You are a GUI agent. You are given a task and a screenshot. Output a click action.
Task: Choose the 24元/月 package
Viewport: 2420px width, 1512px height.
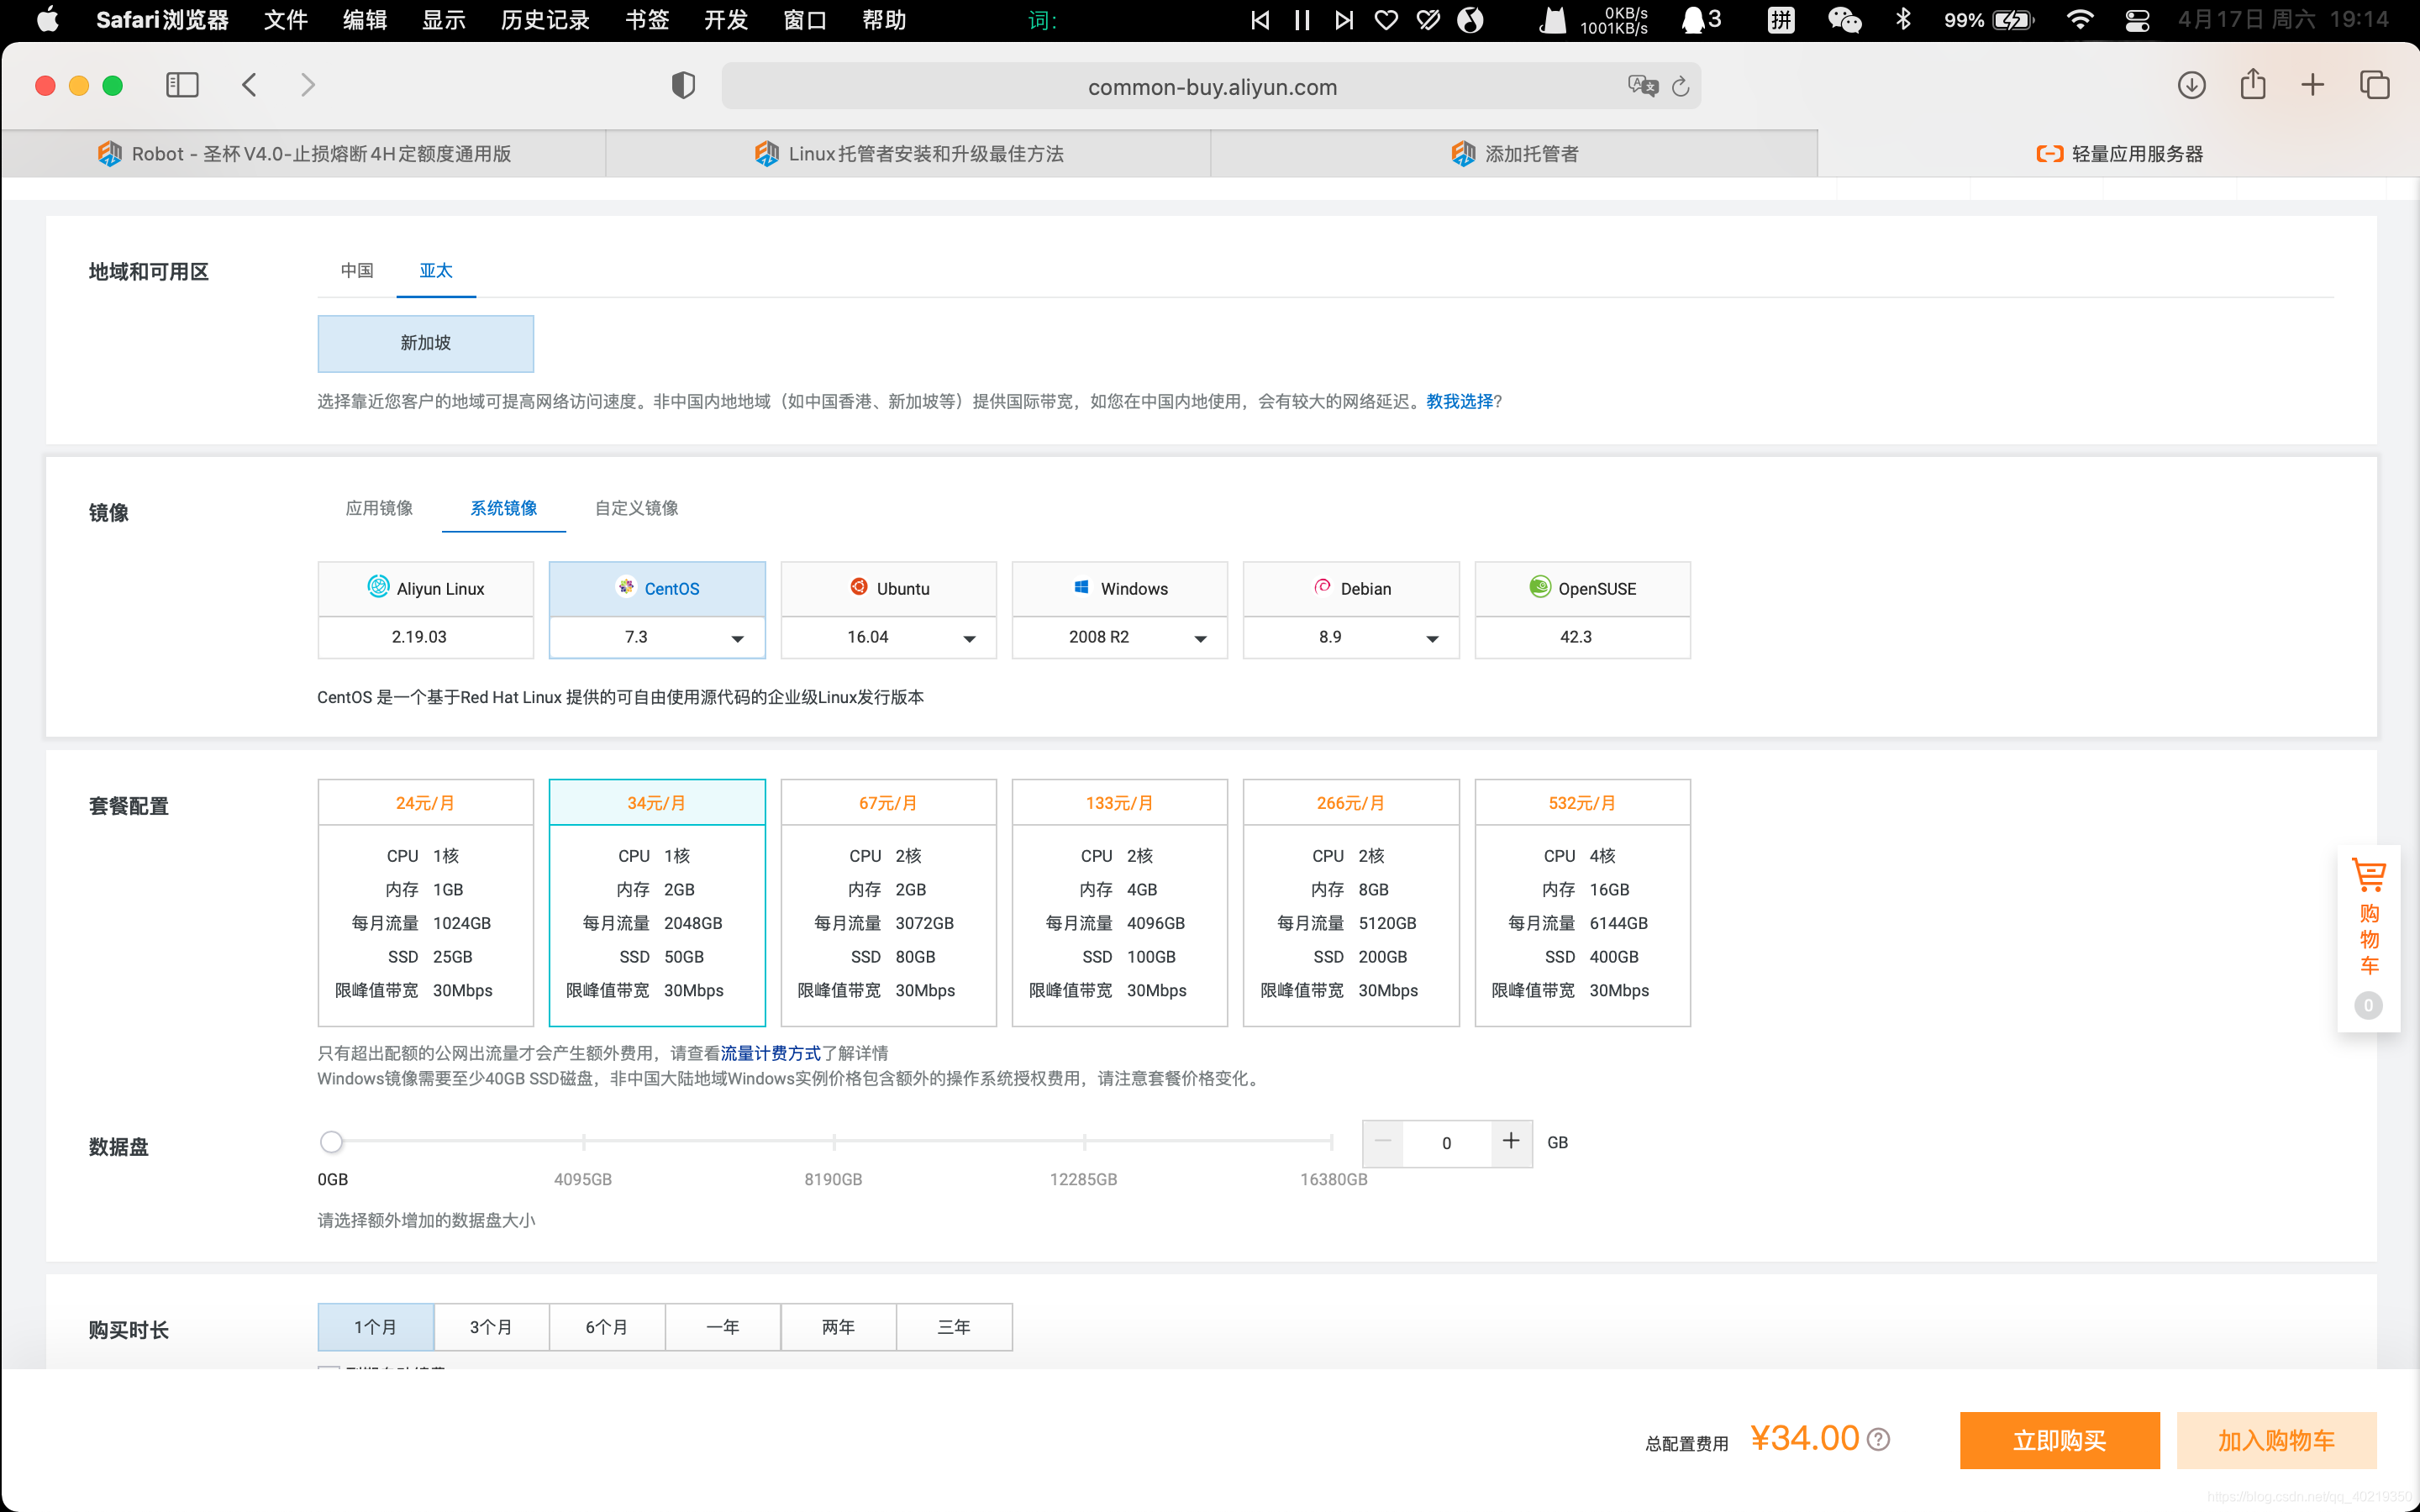426,902
